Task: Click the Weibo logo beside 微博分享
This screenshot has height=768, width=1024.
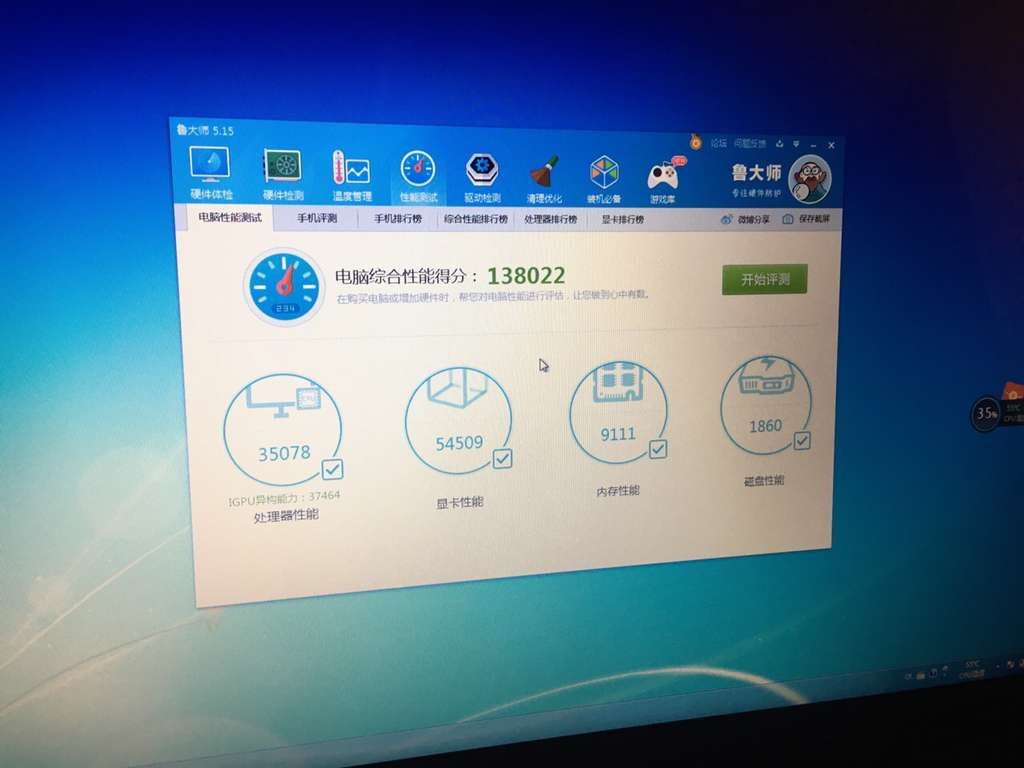Action: (726, 219)
